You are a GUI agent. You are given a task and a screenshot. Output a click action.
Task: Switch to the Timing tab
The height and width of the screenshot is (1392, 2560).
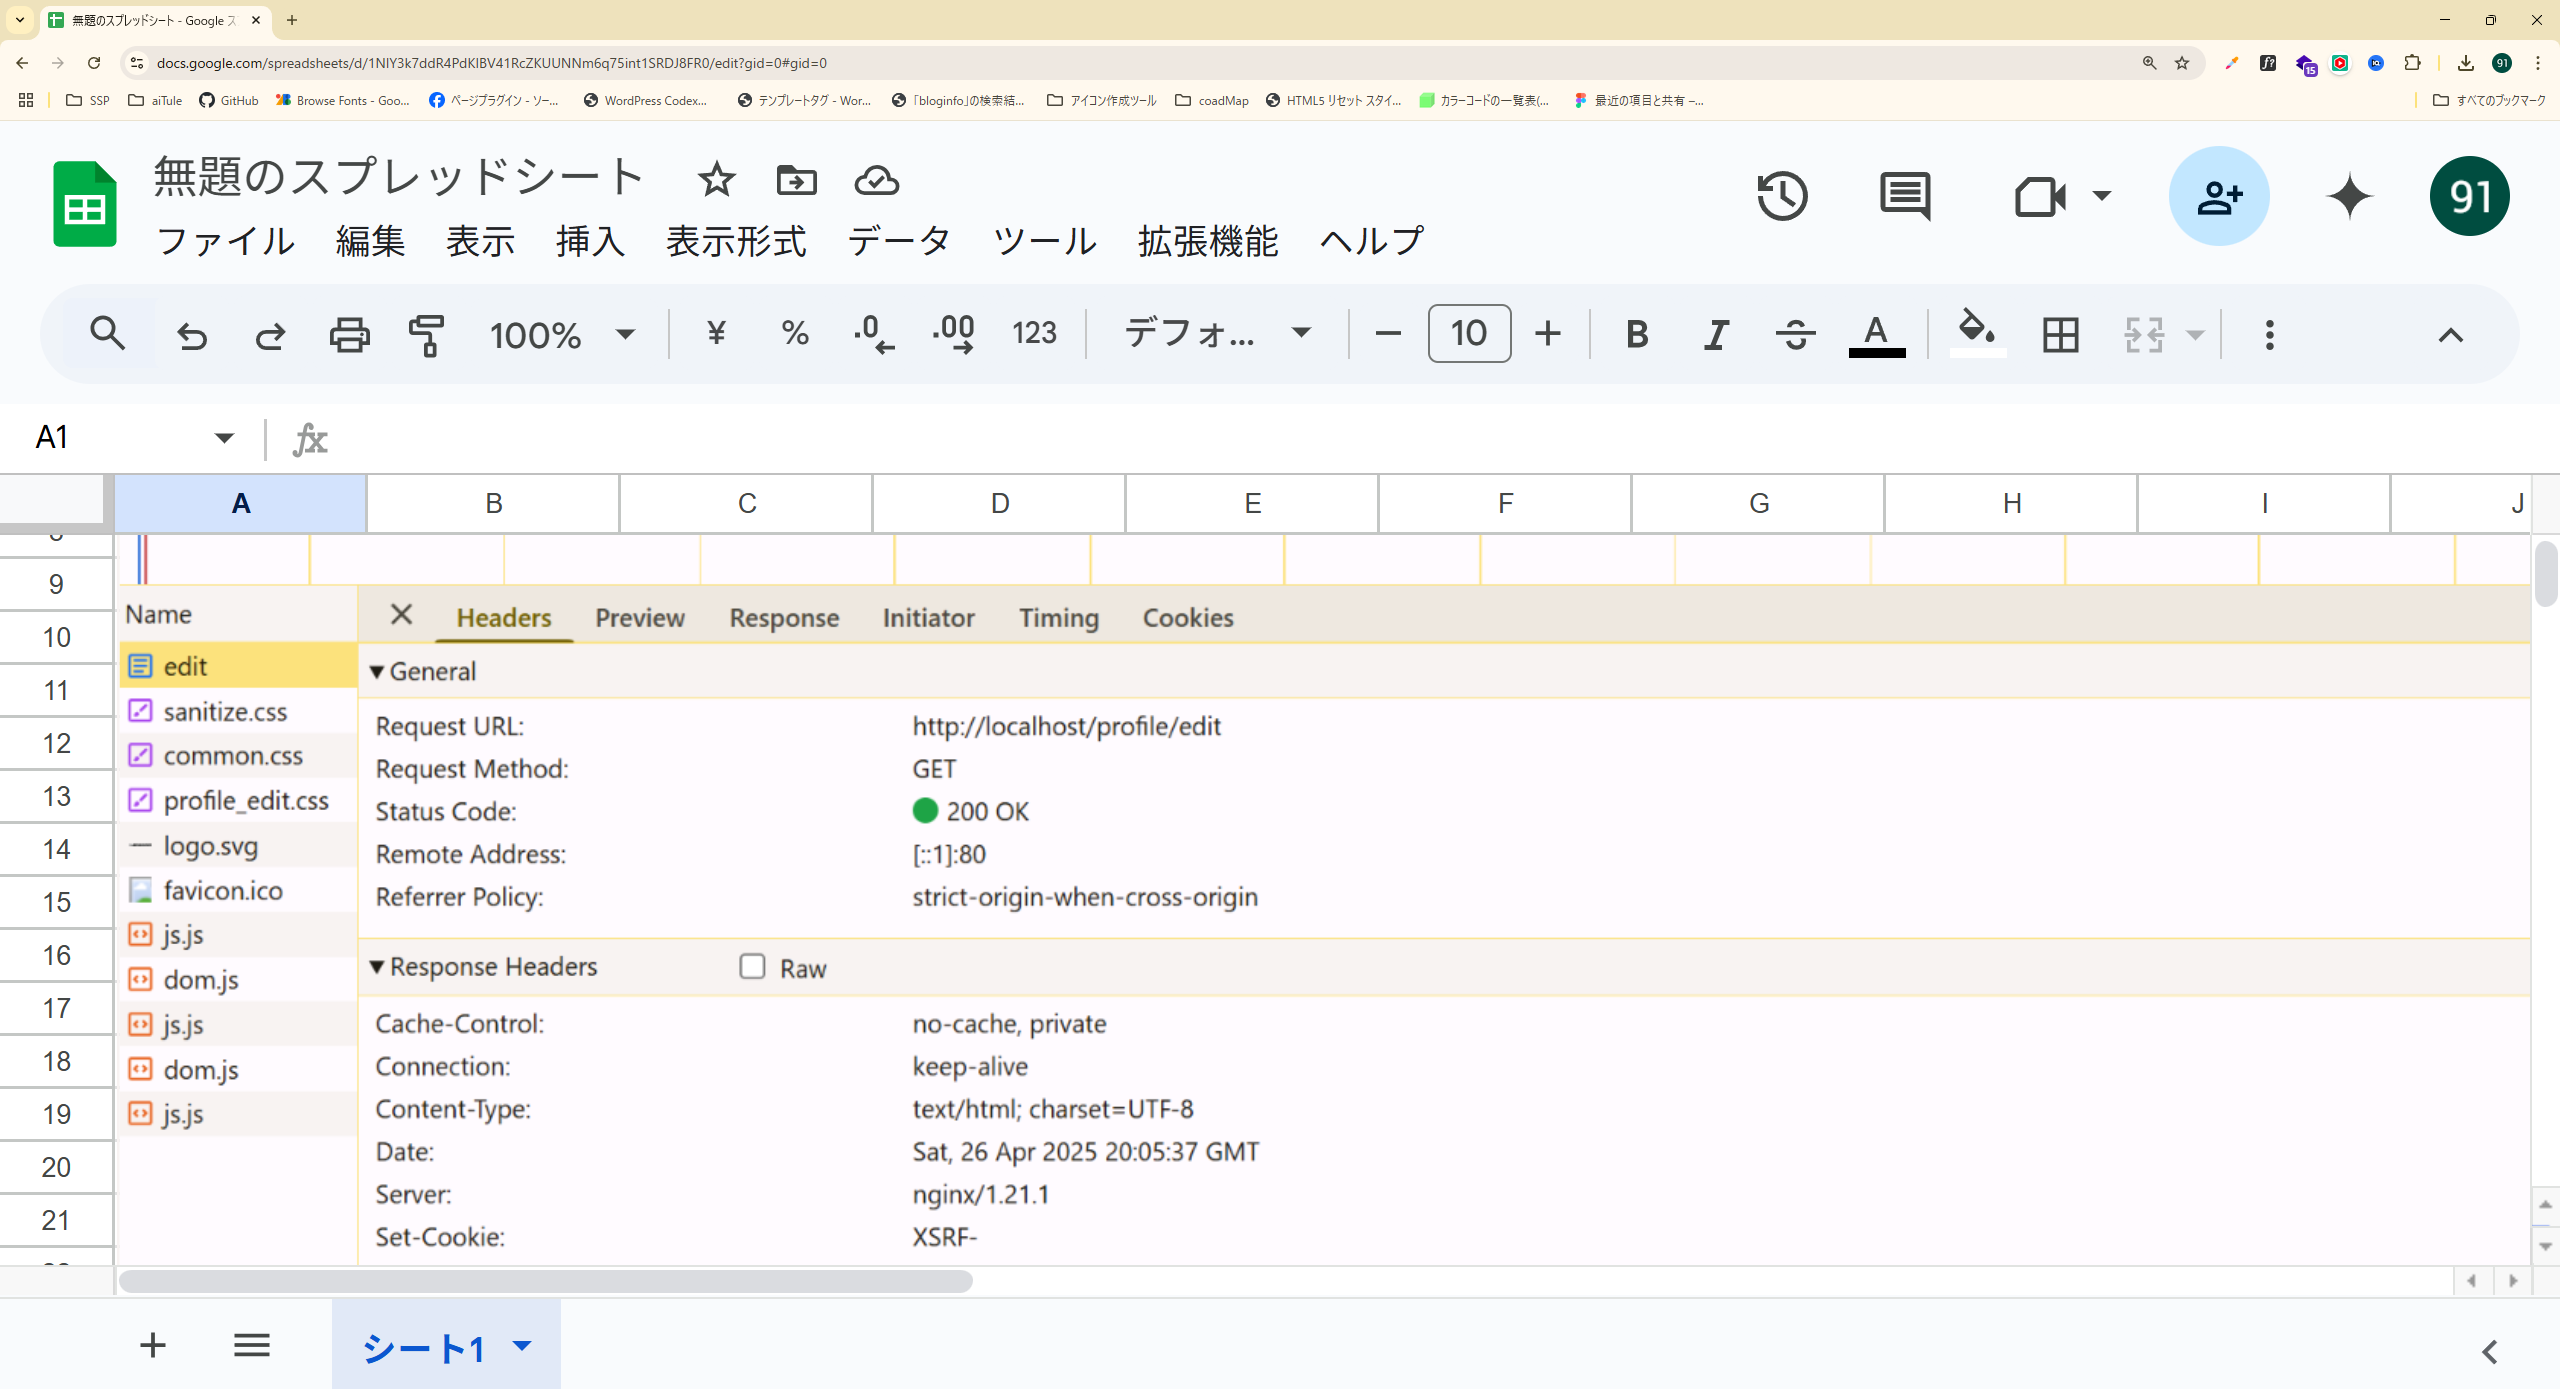pos(1058,618)
